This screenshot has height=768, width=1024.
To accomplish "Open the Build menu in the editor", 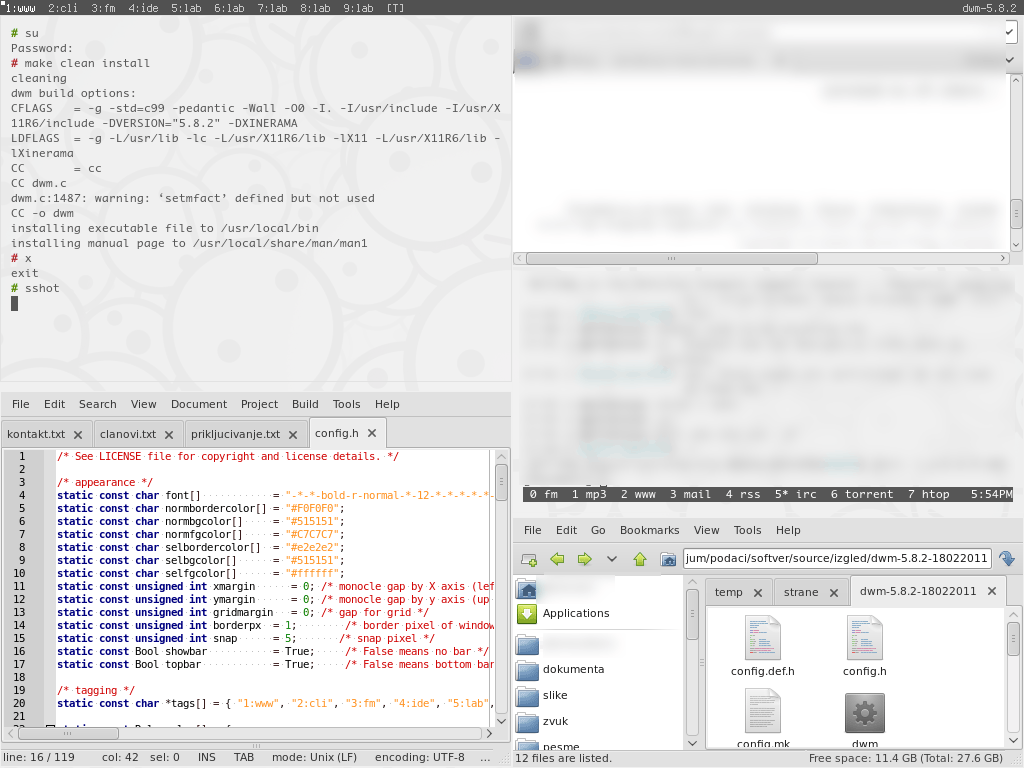I will [x=305, y=404].
